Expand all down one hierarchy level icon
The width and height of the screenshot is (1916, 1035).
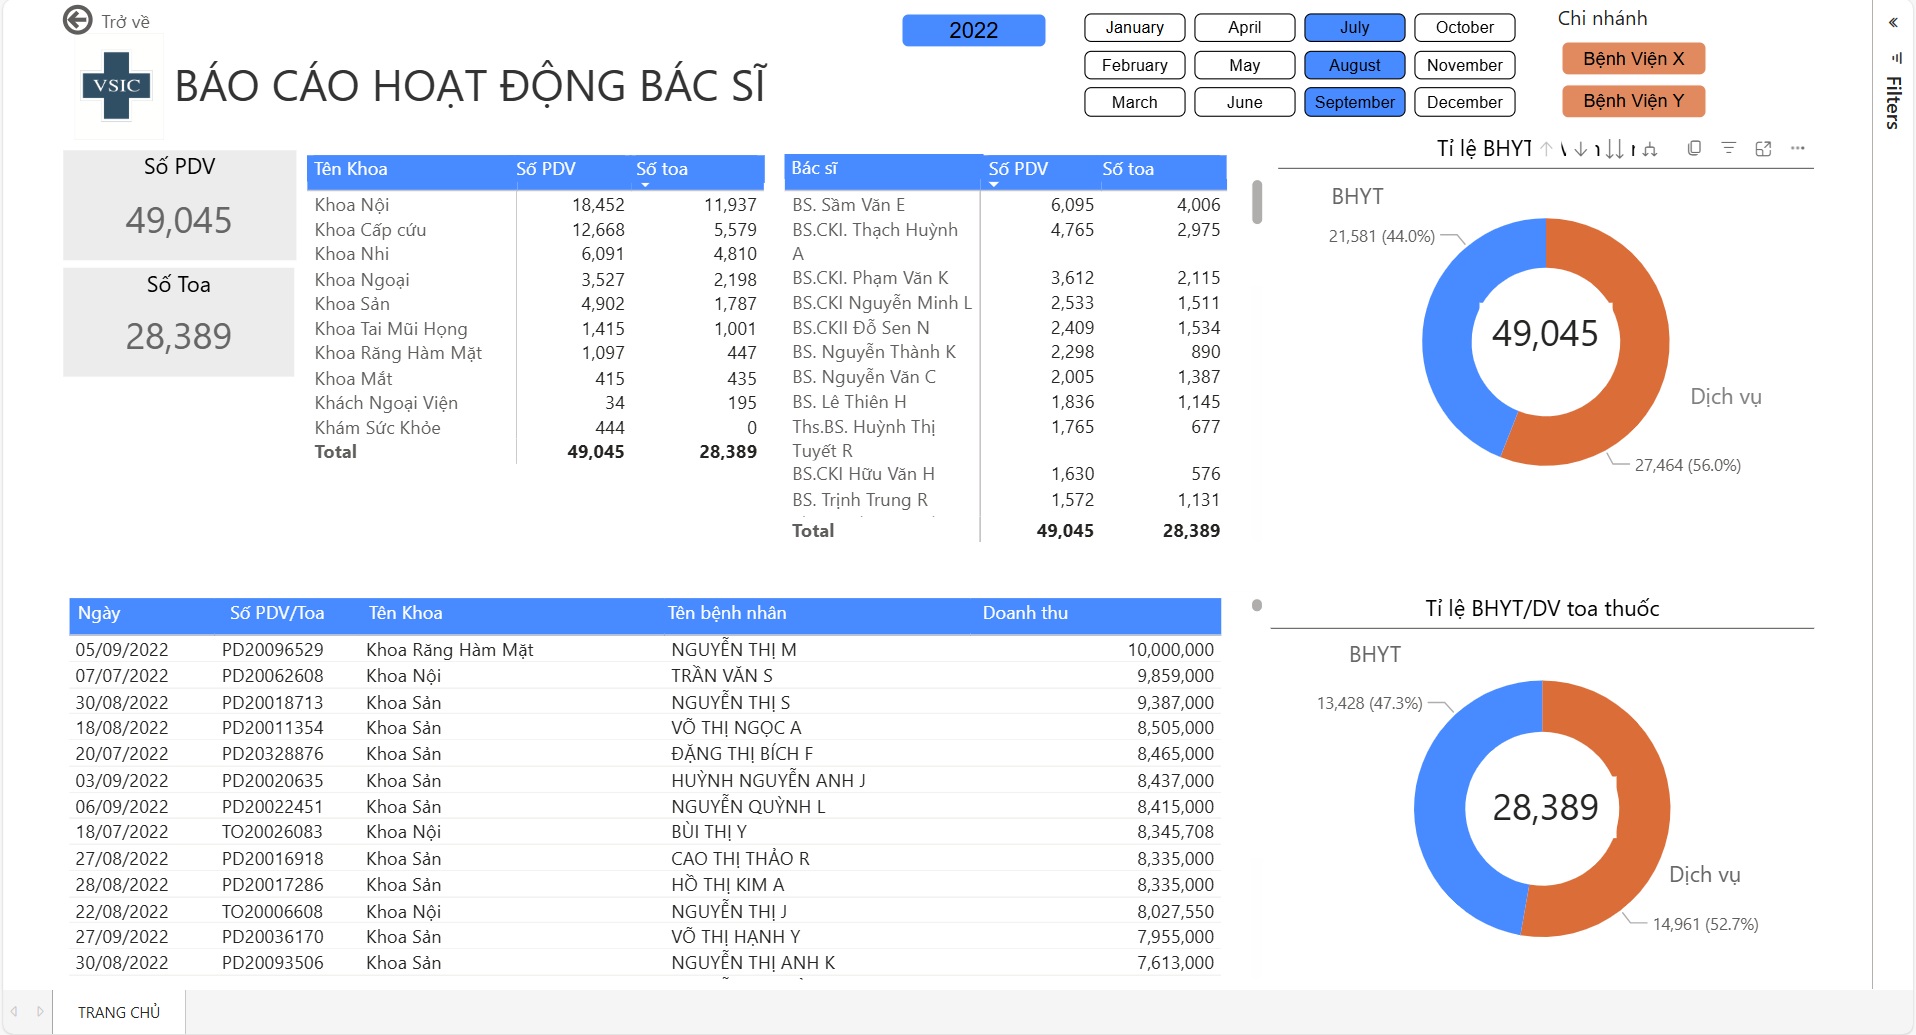pyautogui.click(x=1650, y=149)
